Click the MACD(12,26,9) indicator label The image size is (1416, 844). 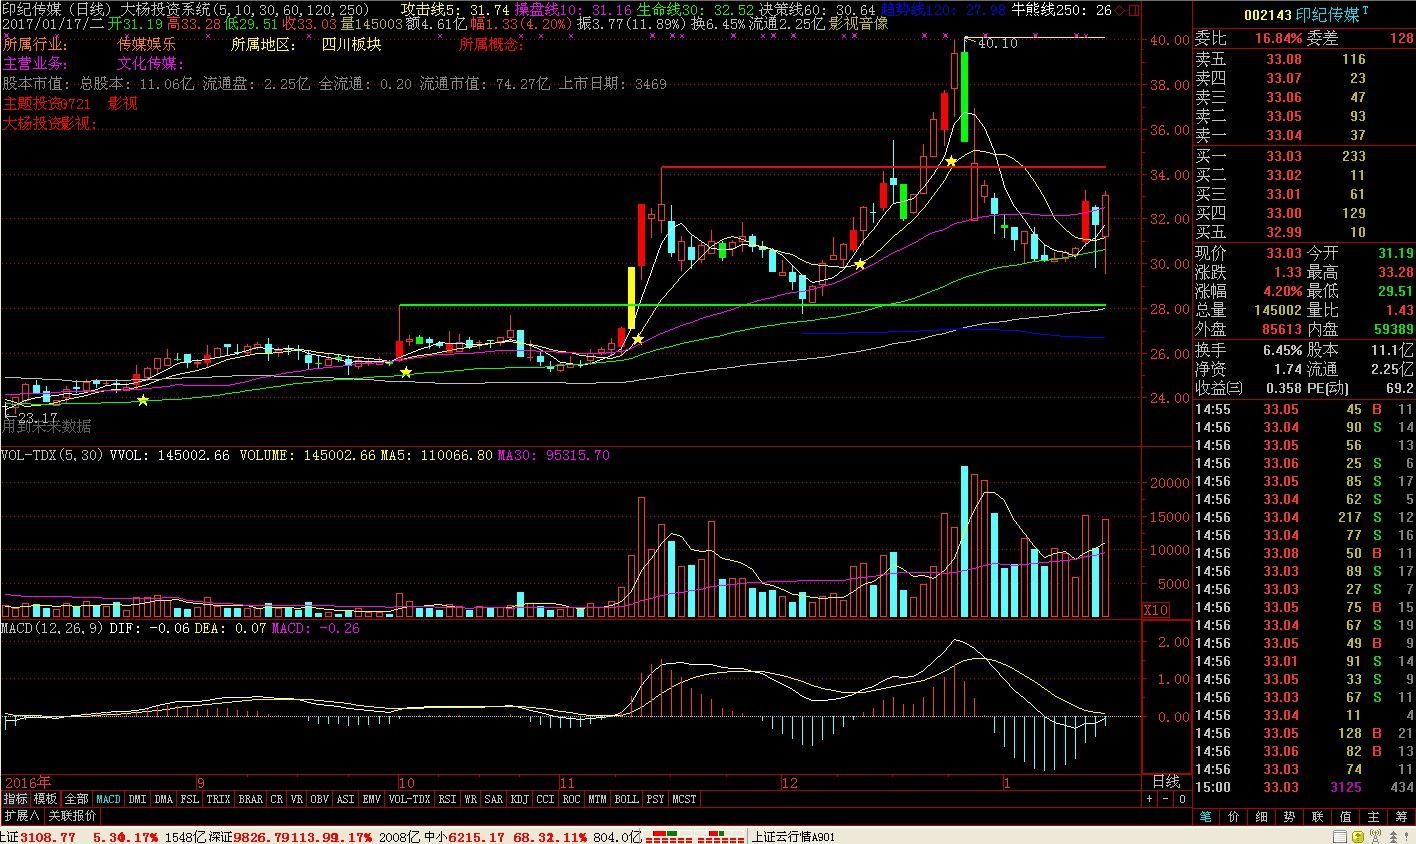point(52,628)
